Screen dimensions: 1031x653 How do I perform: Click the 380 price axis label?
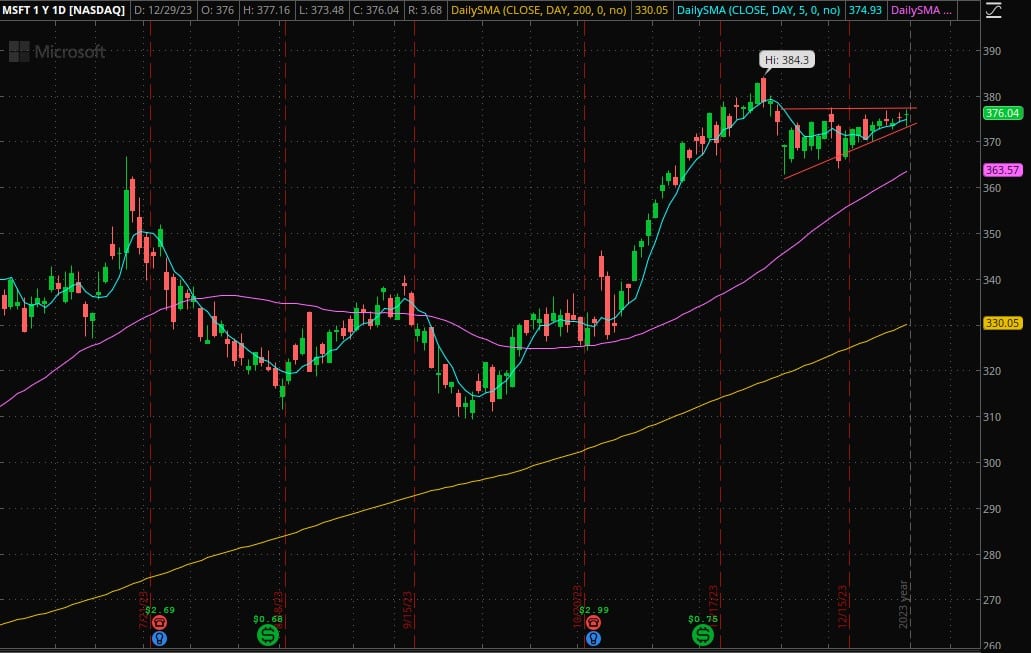[x=992, y=97]
